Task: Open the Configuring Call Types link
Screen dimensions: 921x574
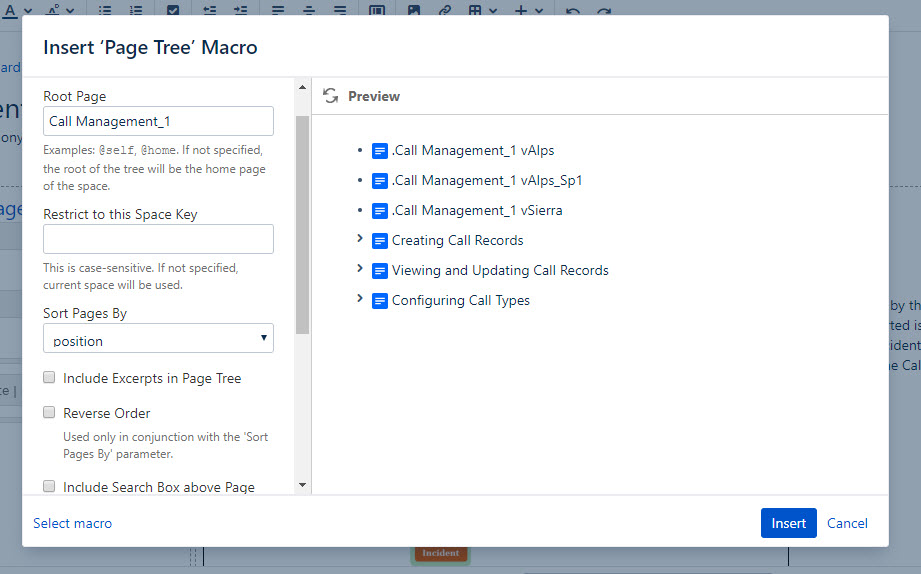Action: [x=460, y=300]
